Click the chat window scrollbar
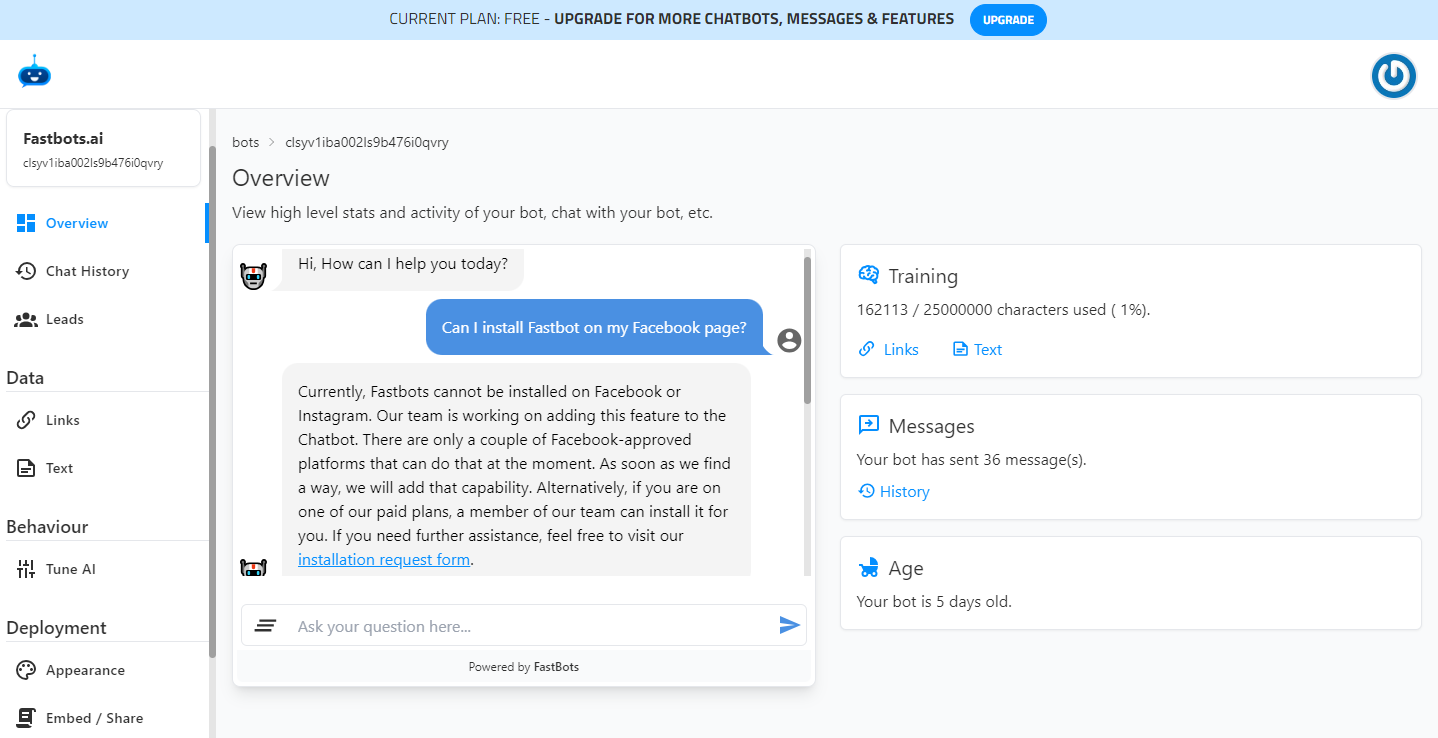The height and width of the screenshot is (738, 1438). (807, 330)
